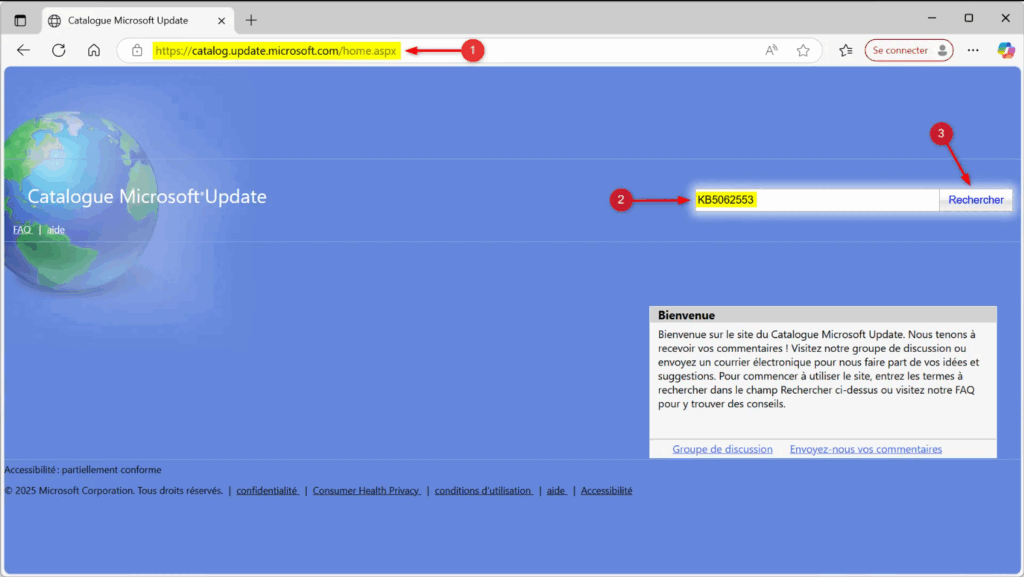View site information via the lock icon
Screen dimensions: 1024x577
pos(136,50)
